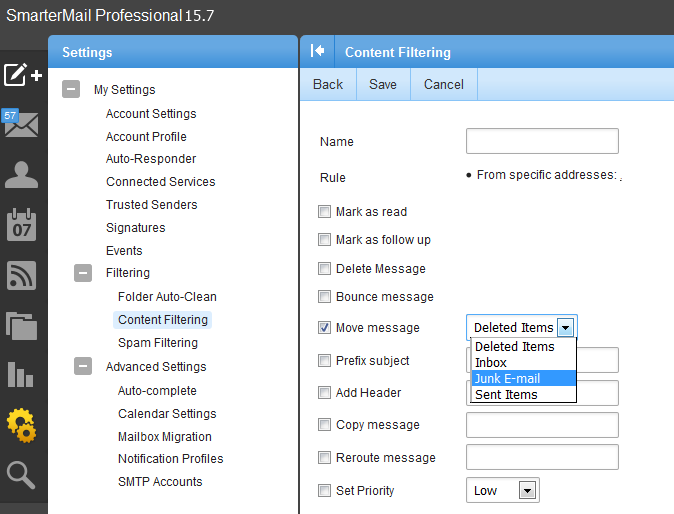Open Spam Filtering settings
This screenshot has width=674, height=514.
pos(158,343)
